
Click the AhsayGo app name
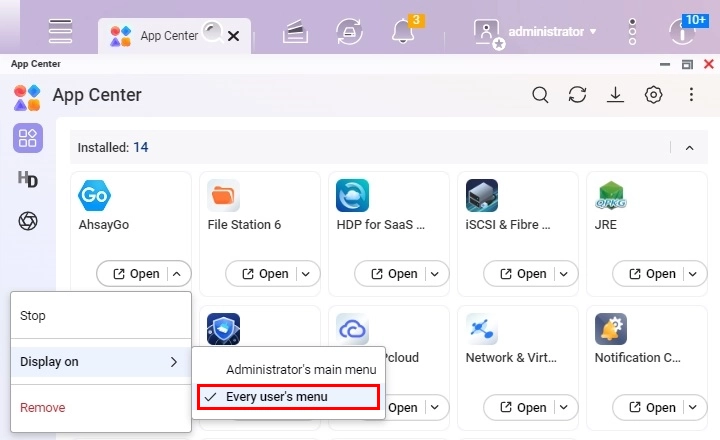click(x=104, y=225)
